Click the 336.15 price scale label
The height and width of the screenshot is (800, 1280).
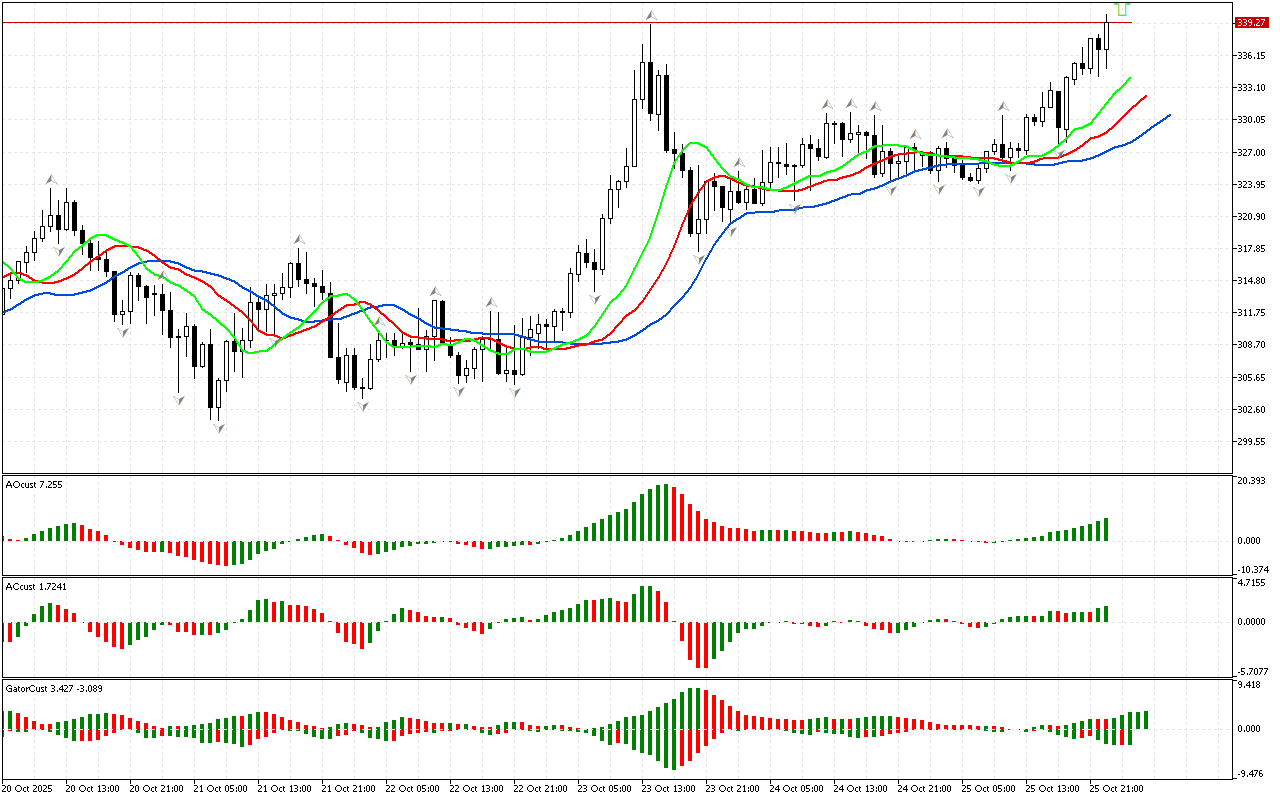click(x=1252, y=55)
